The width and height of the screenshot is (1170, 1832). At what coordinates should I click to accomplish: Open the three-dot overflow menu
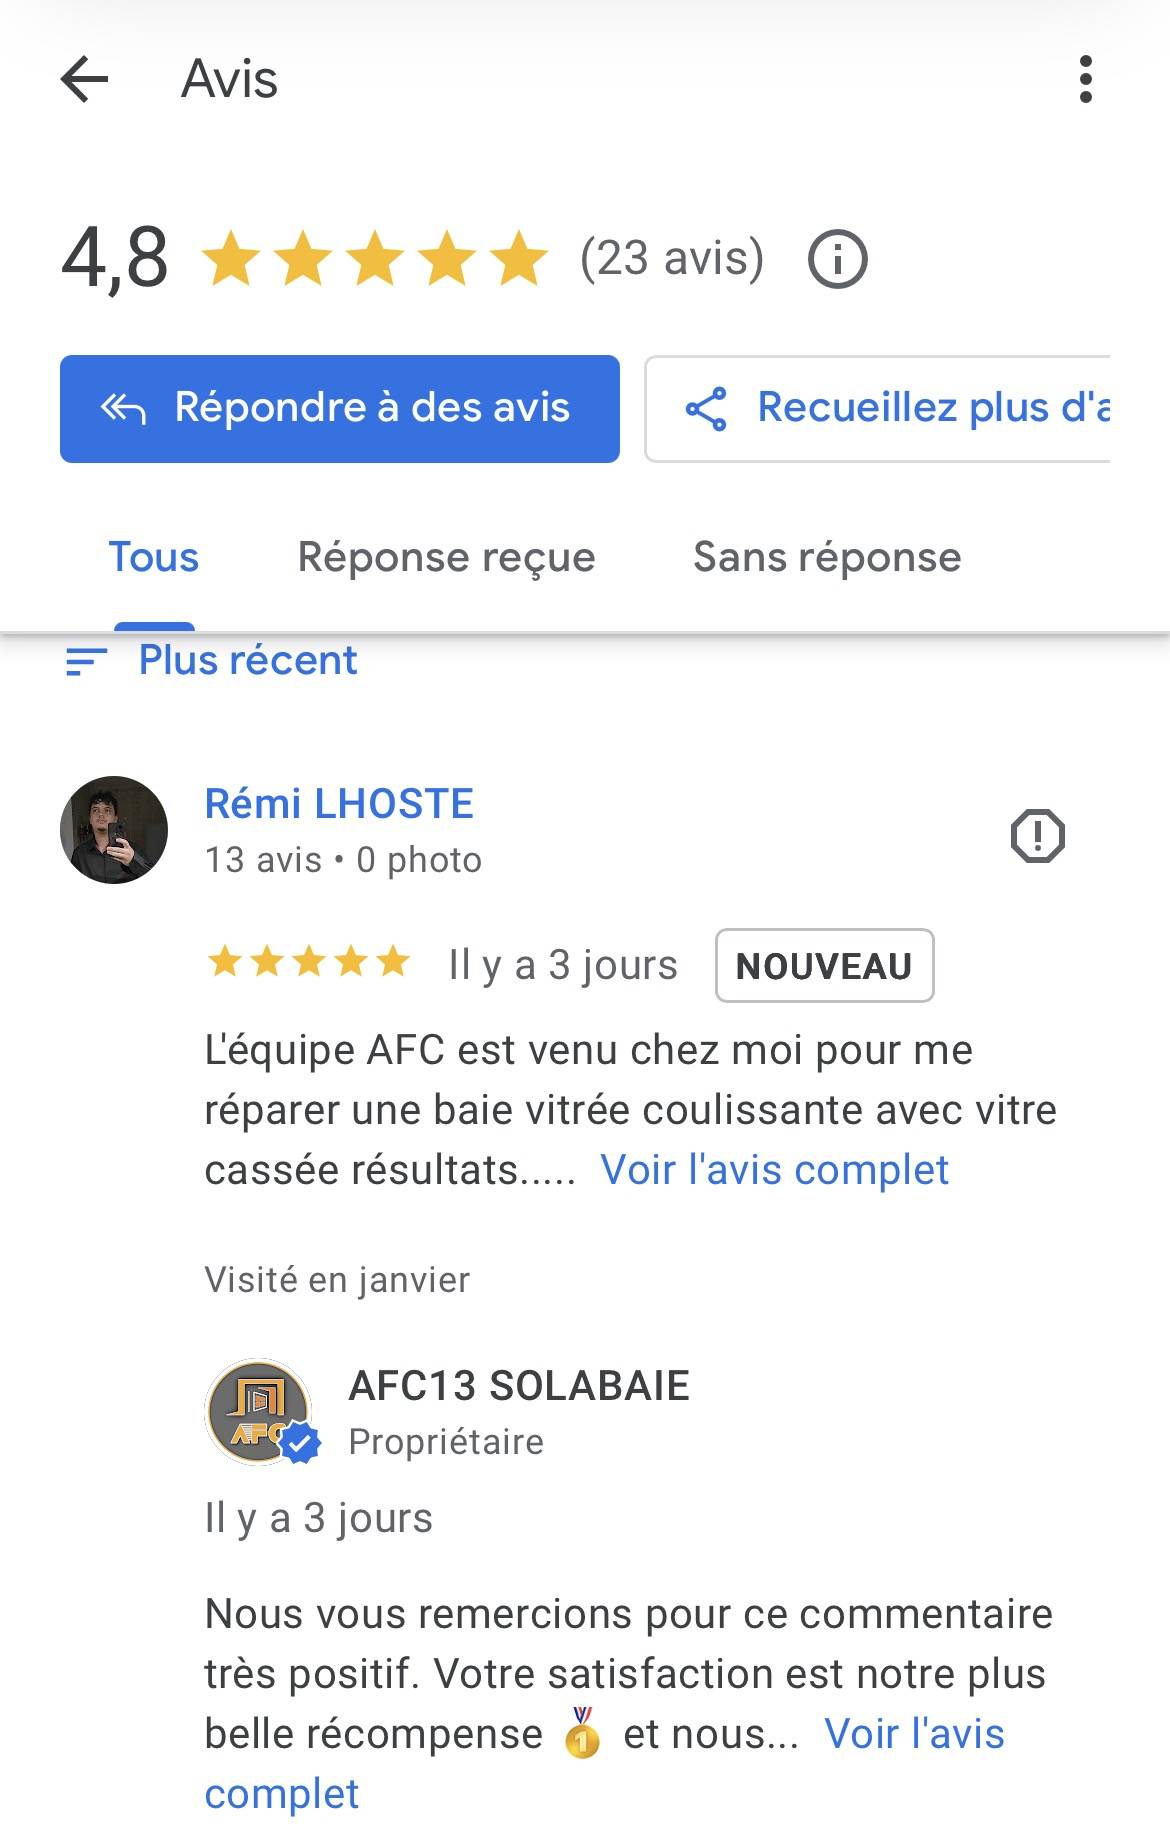pos(1085,79)
